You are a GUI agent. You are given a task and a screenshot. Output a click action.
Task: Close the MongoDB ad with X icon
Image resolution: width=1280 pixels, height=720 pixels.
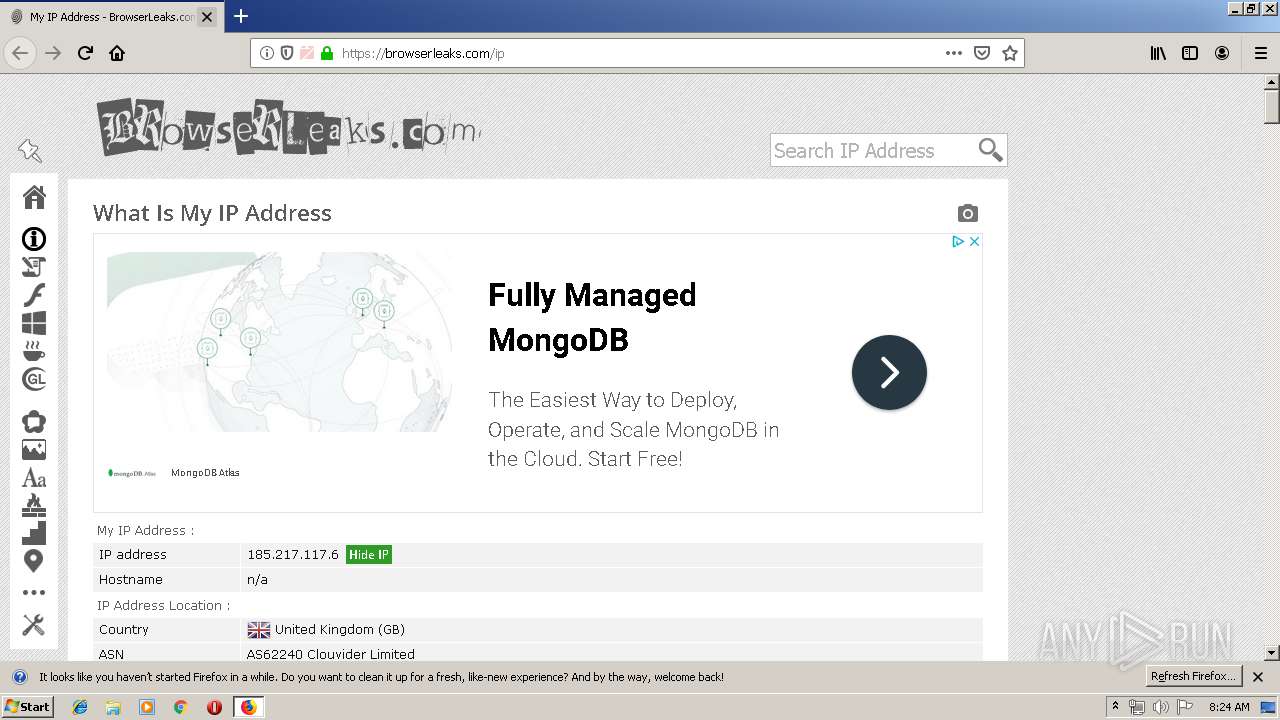974,242
